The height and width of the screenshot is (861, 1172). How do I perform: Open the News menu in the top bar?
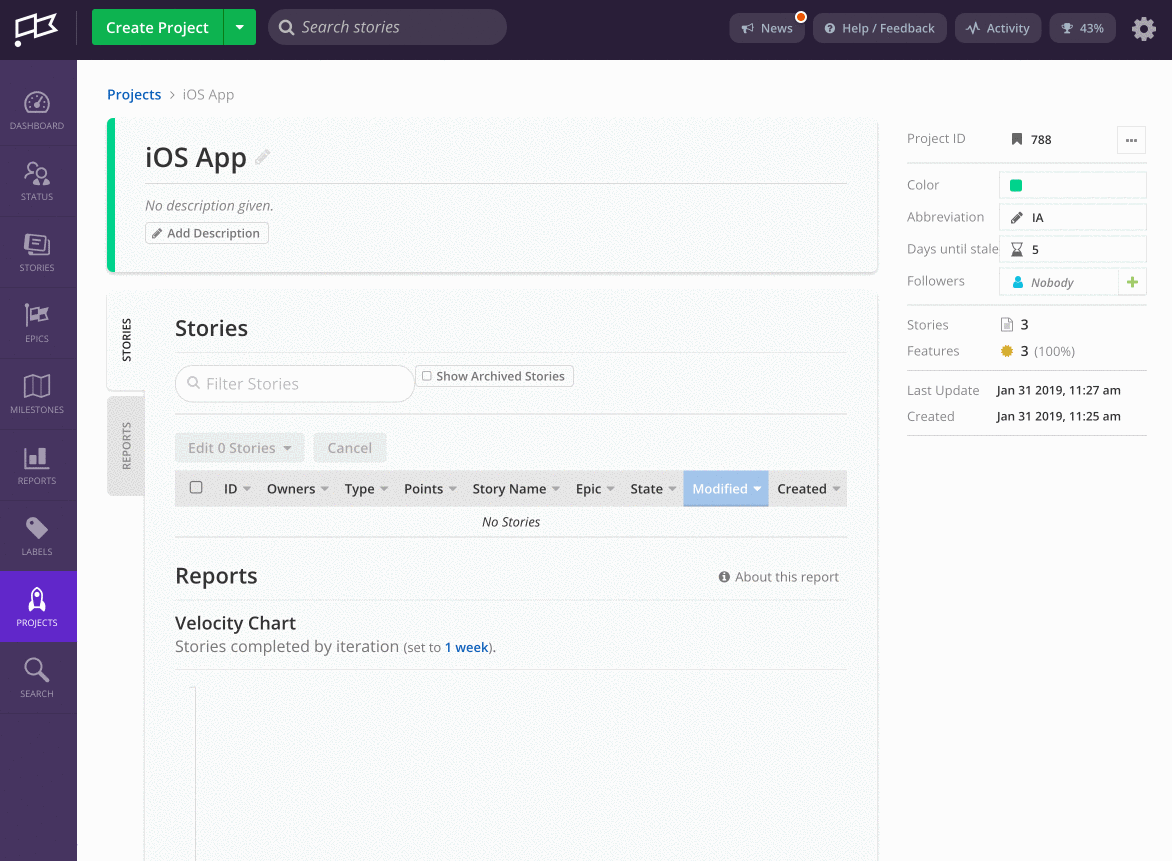[767, 28]
